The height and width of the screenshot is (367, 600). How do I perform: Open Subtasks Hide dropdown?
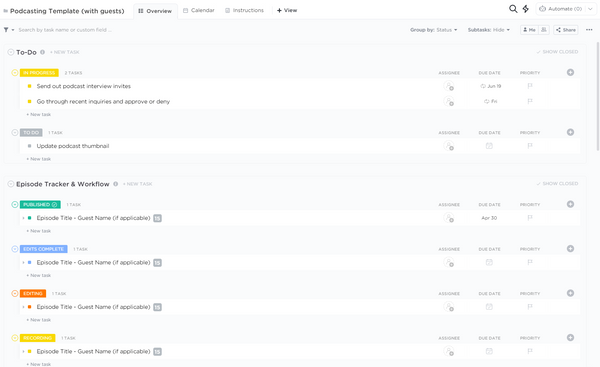[x=489, y=30]
